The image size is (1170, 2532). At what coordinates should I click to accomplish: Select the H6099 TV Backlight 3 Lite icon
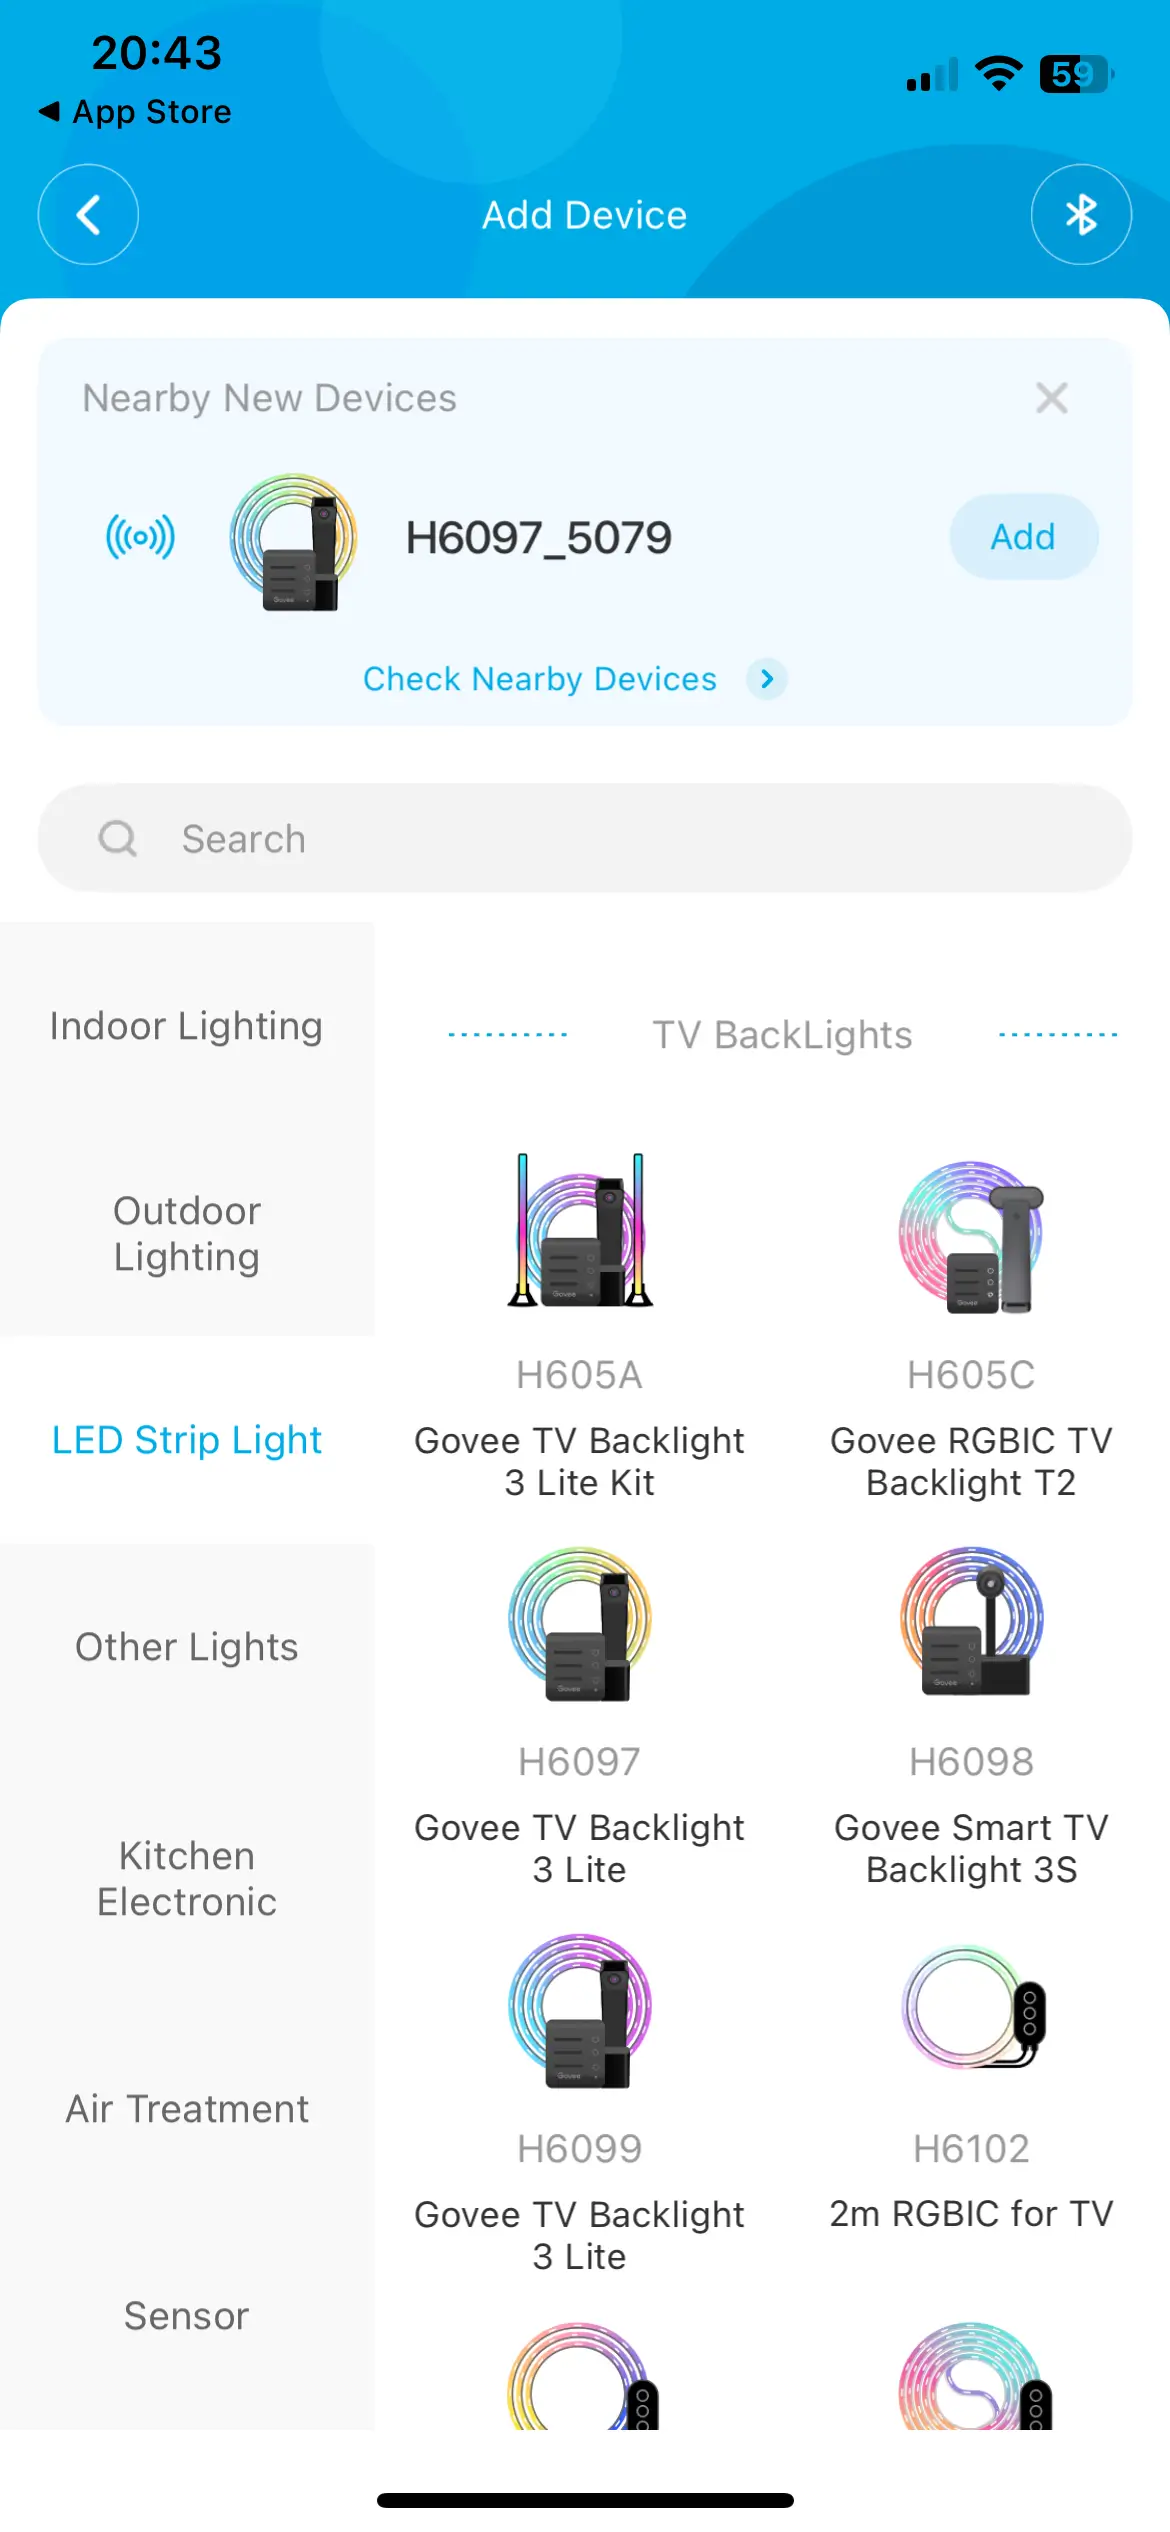click(x=580, y=2010)
